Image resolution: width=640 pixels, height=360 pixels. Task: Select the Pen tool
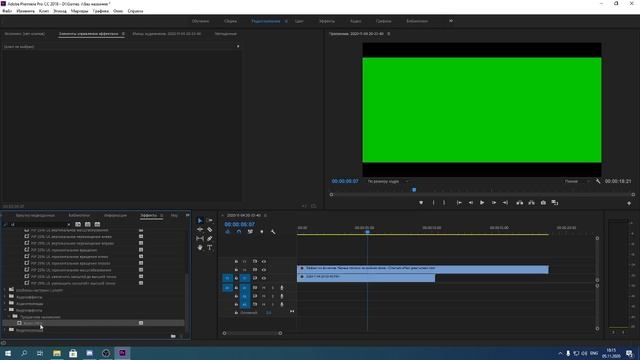click(209, 238)
